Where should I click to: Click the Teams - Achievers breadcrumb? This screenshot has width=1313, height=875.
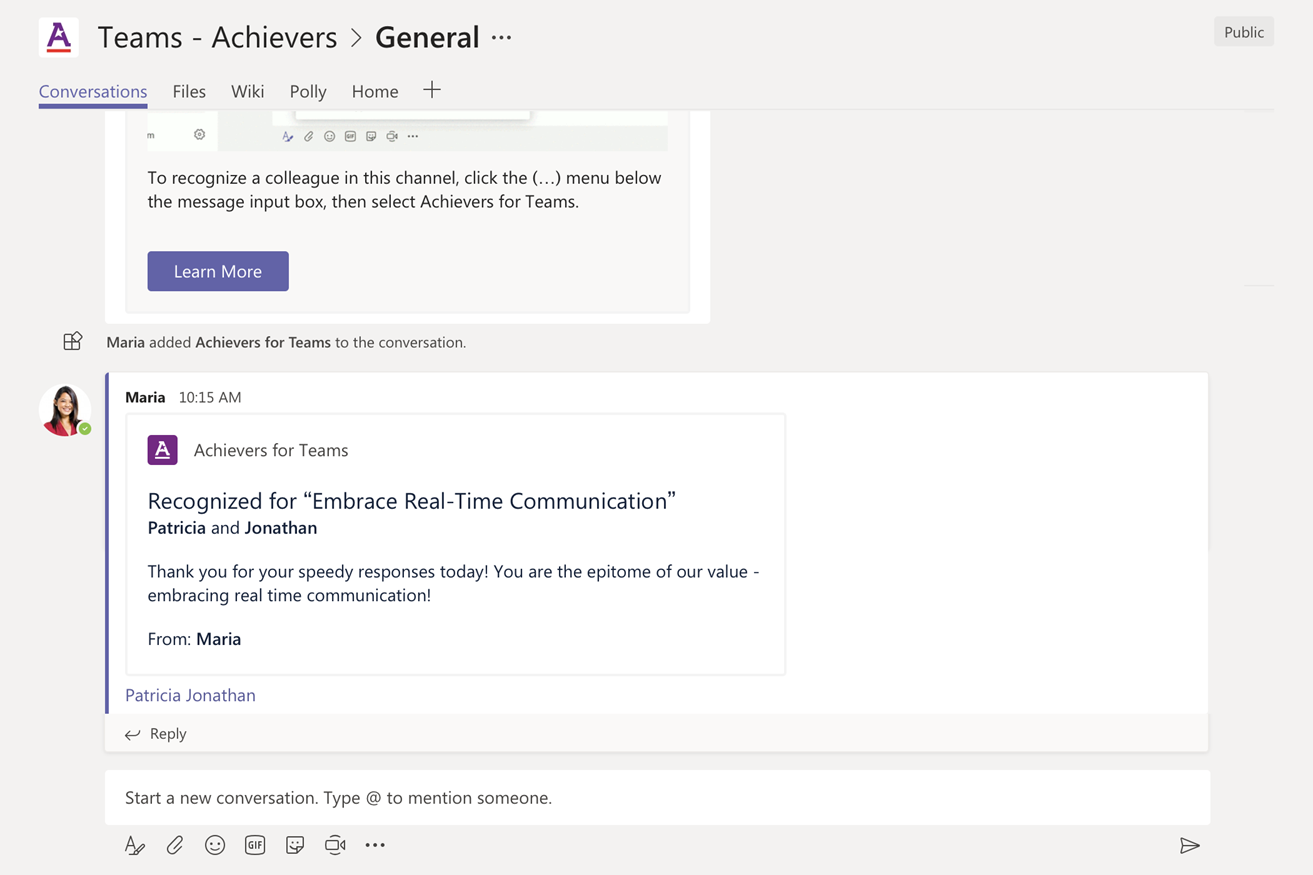[x=217, y=37]
